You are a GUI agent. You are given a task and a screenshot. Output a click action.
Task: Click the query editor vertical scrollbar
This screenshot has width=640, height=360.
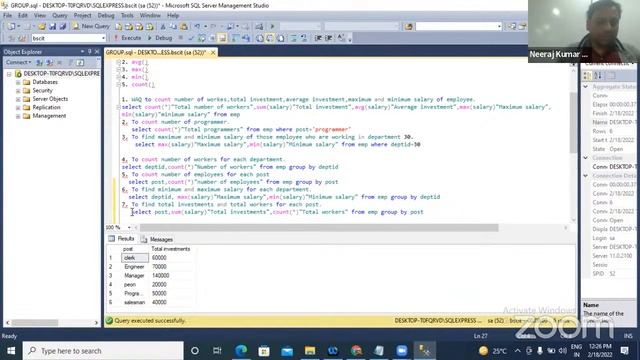point(573,122)
